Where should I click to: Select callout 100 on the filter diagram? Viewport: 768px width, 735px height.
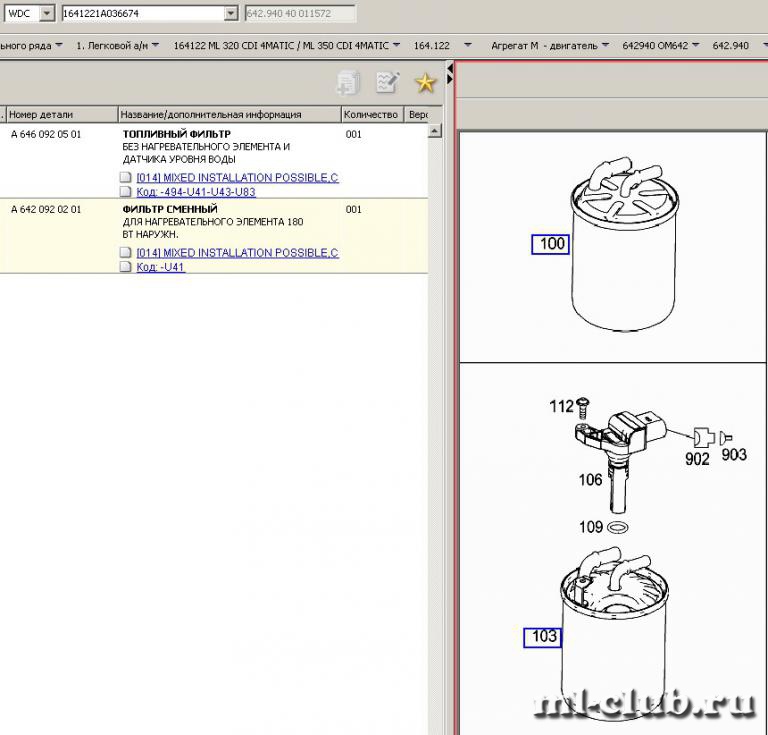click(550, 243)
